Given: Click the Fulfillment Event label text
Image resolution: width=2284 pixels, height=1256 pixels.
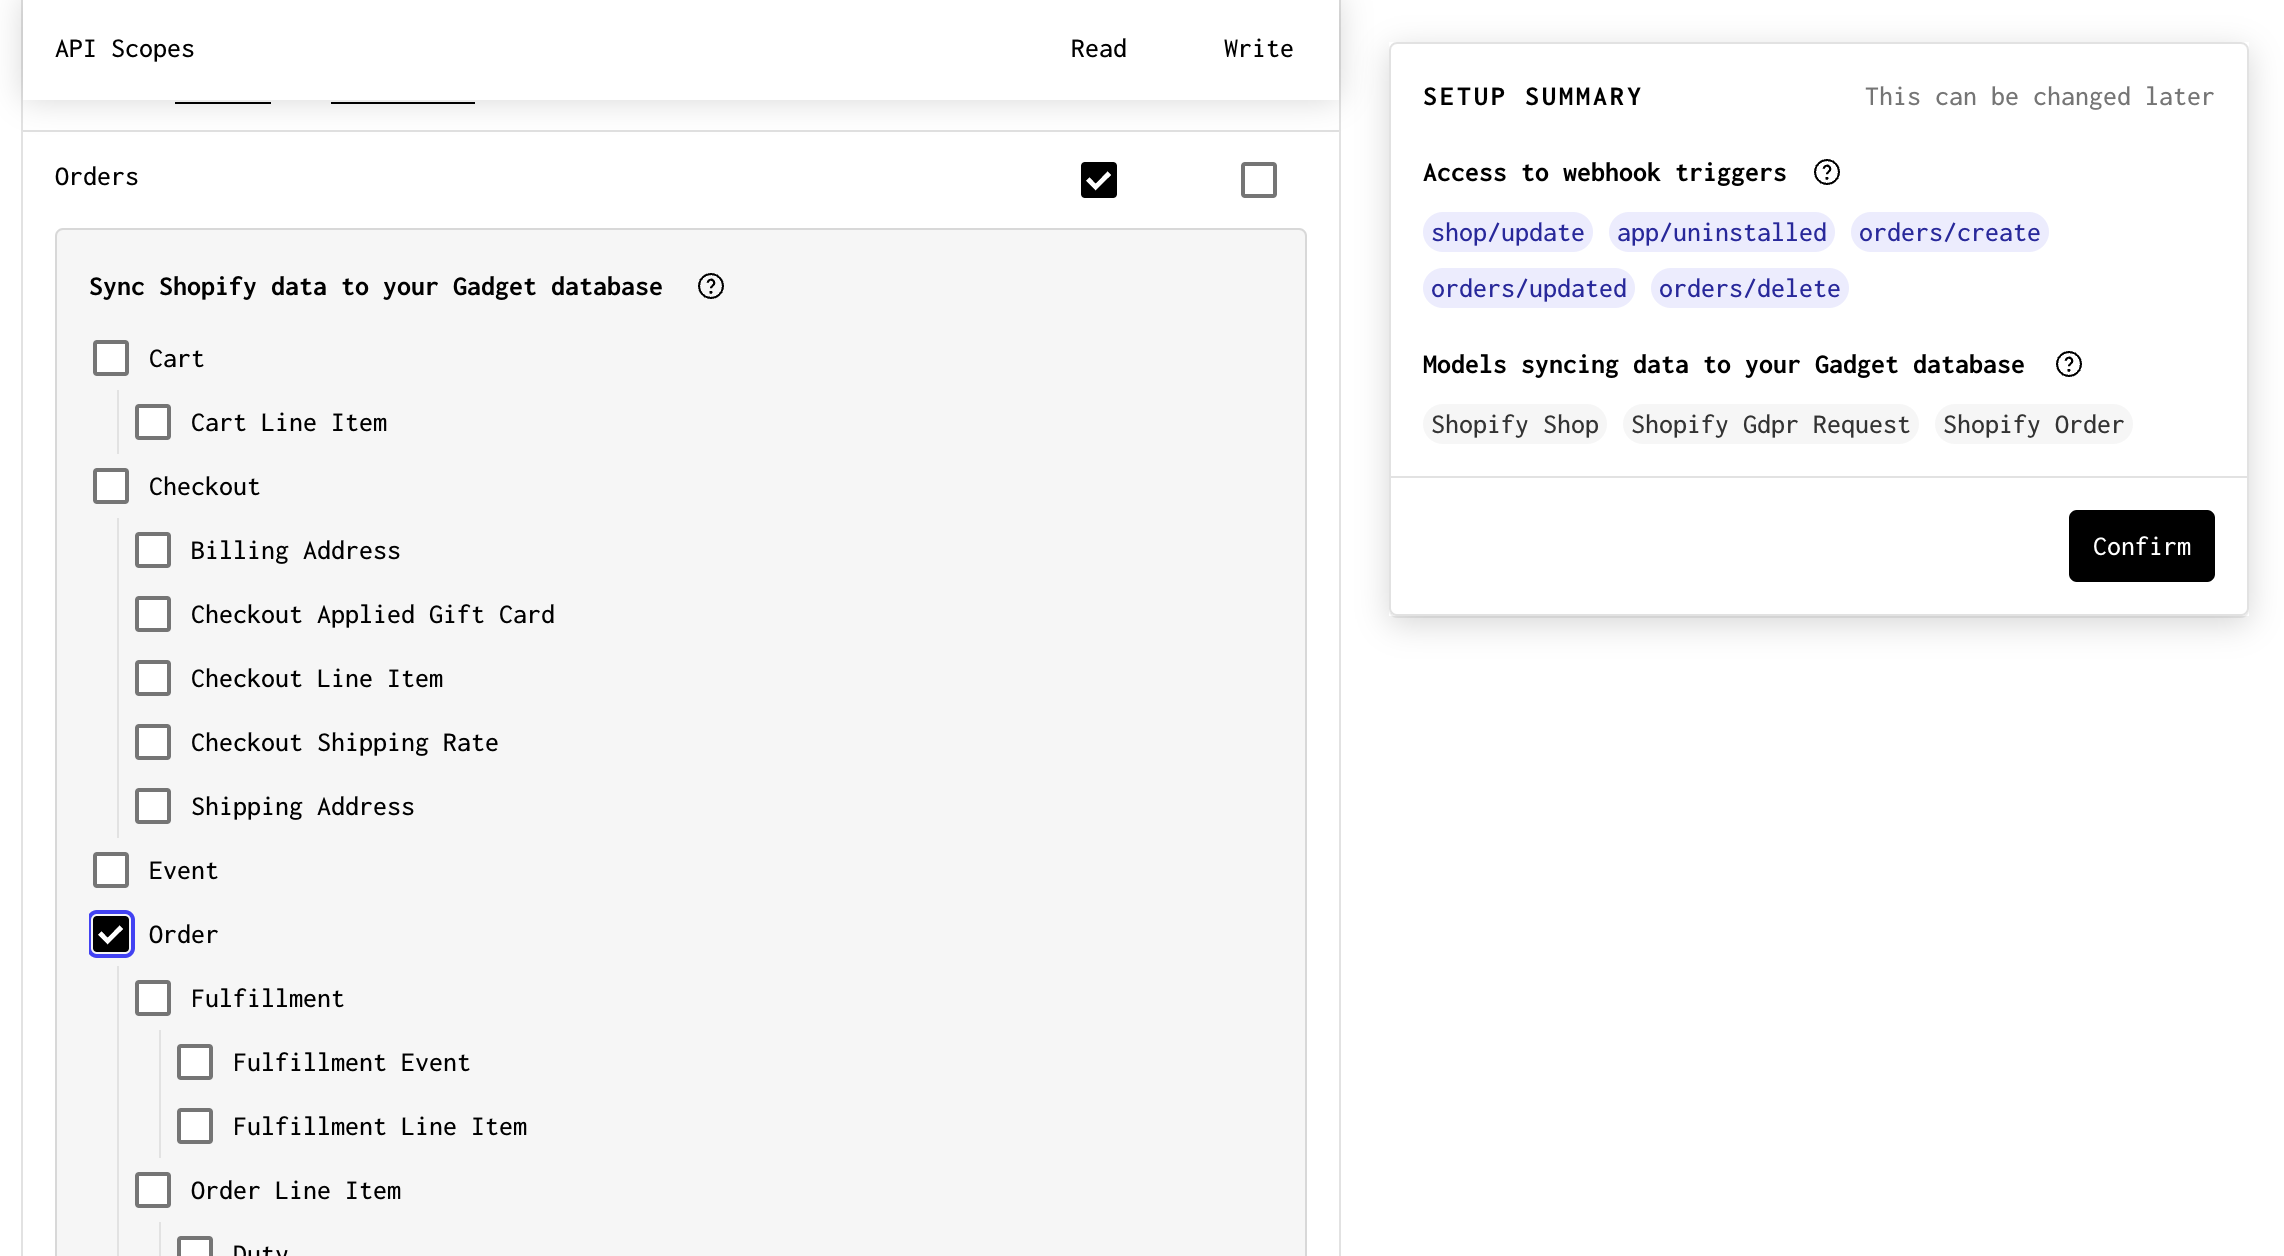Looking at the screenshot, I should 351,1062.
